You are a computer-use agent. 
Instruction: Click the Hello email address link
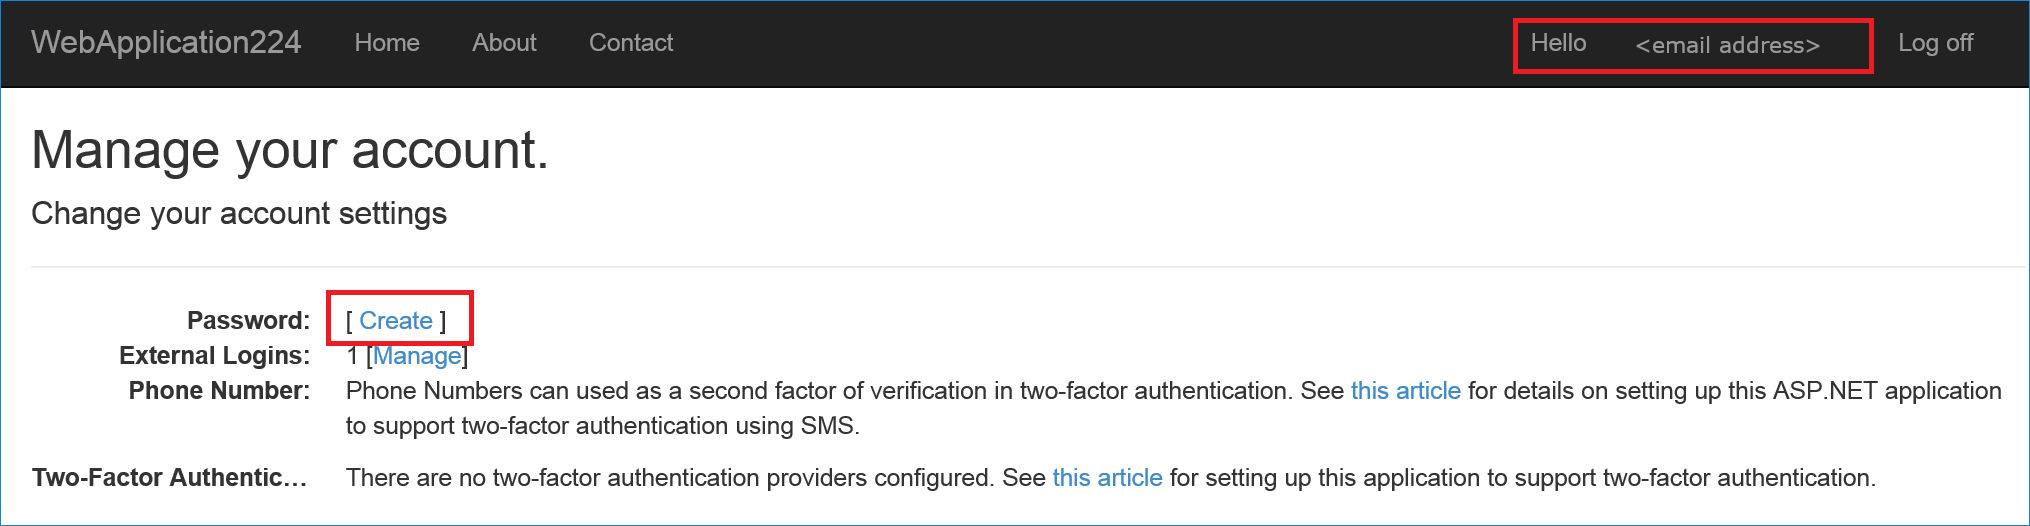(1691, 45)
